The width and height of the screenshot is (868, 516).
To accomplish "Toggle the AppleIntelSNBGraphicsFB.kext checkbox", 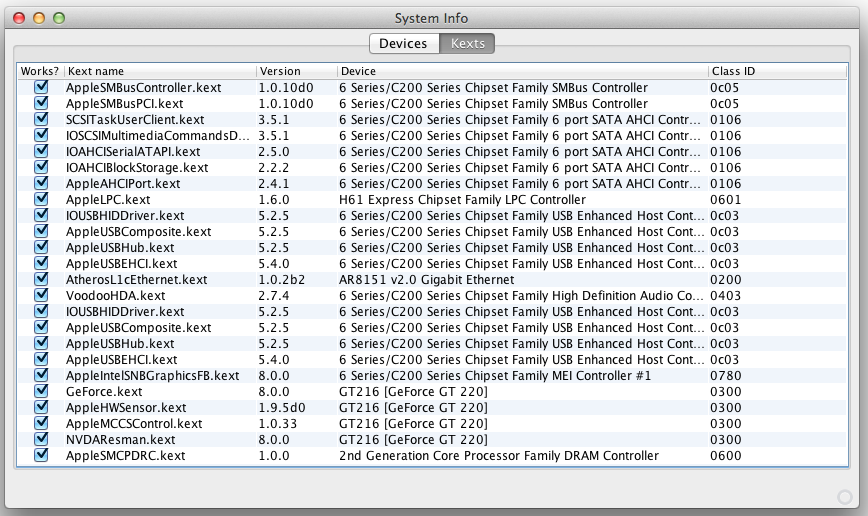I will click(x=41, y=375).
